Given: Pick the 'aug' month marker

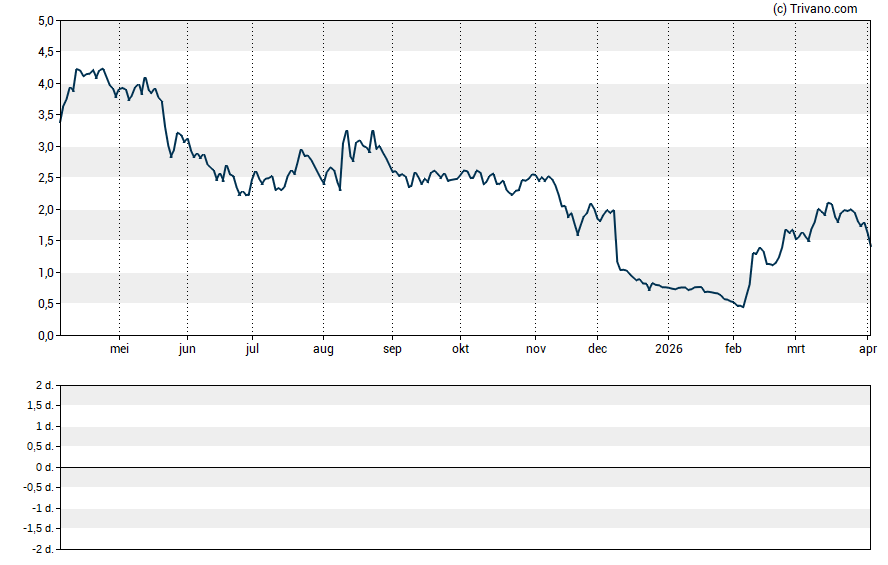Looking at the screenshot, I should click(323, 349).
